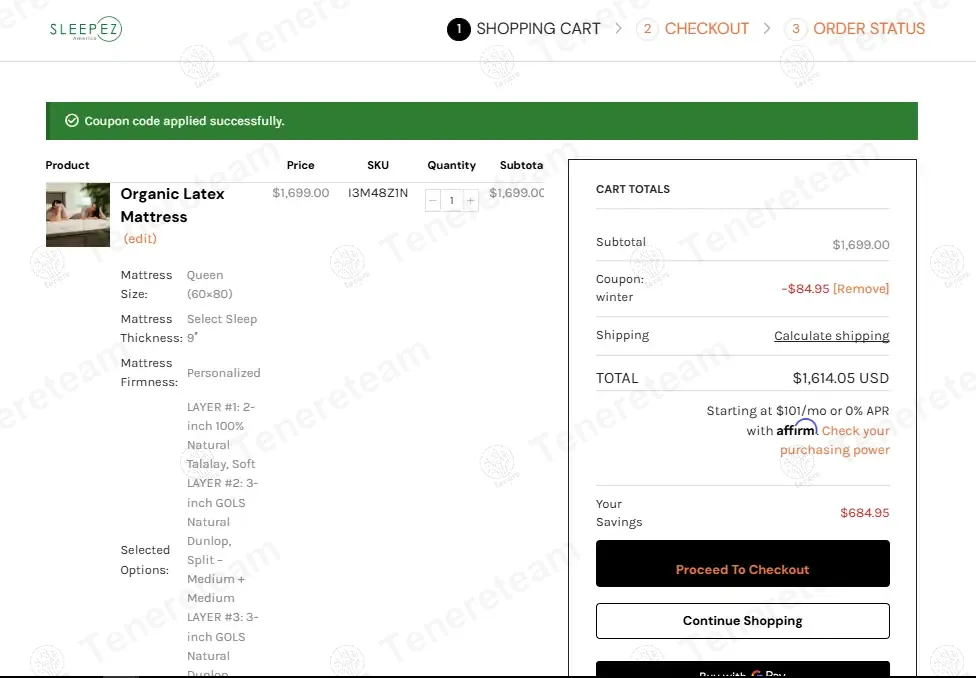The width and height of the screenshot is (976, 678).
Task: Click the arrow before ORDER STATUS step
Action: click(x=767, y=29)
